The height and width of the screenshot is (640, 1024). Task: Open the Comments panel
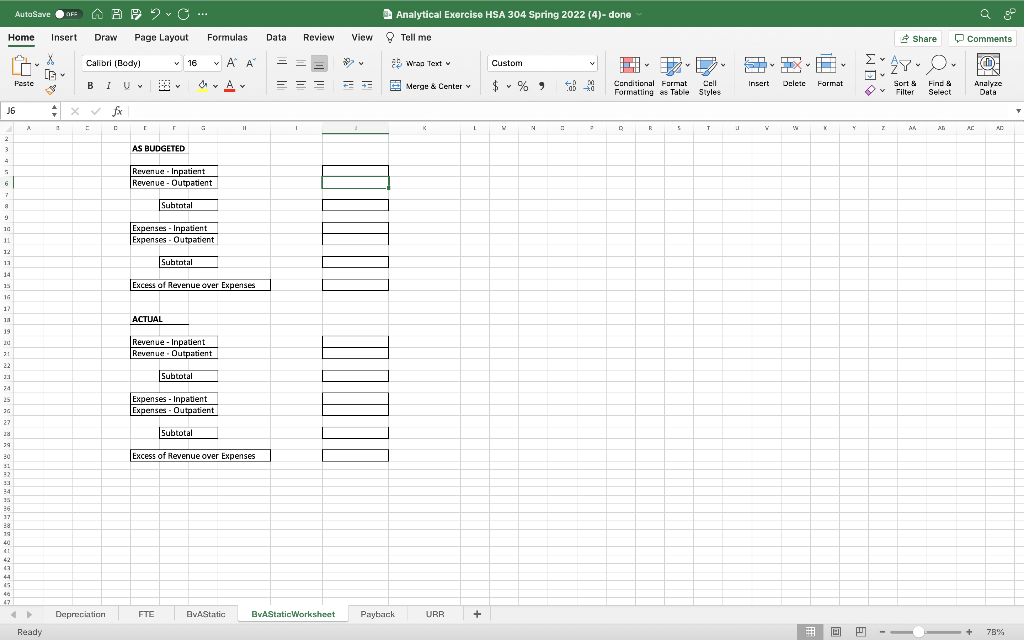(x=983, y=37)
